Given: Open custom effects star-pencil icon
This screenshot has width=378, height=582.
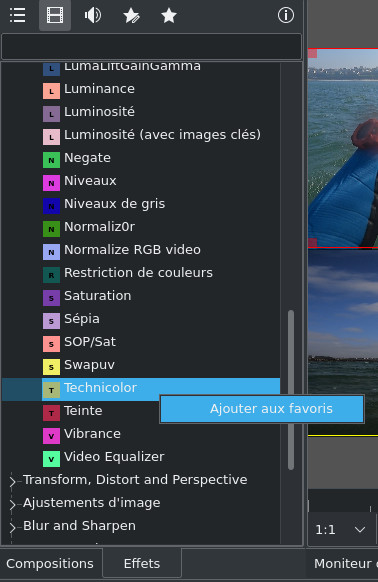Looking at the screenshot, I should pyautogui.click(x=131, y=16).
